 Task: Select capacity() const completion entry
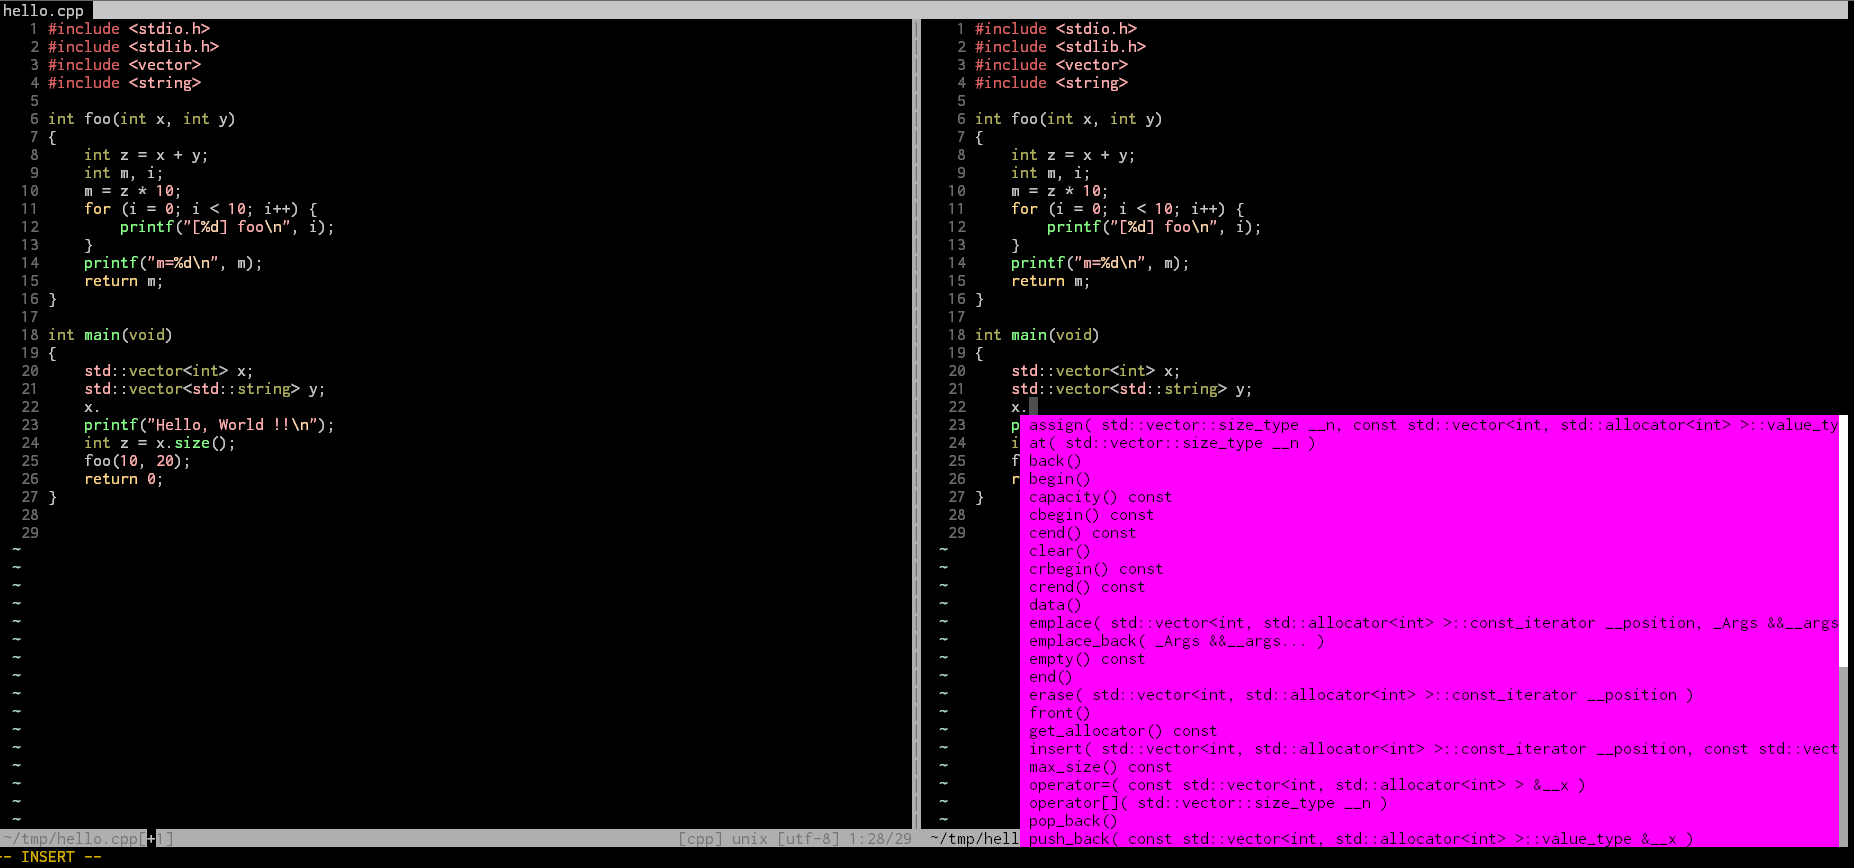pos(1429,497)
